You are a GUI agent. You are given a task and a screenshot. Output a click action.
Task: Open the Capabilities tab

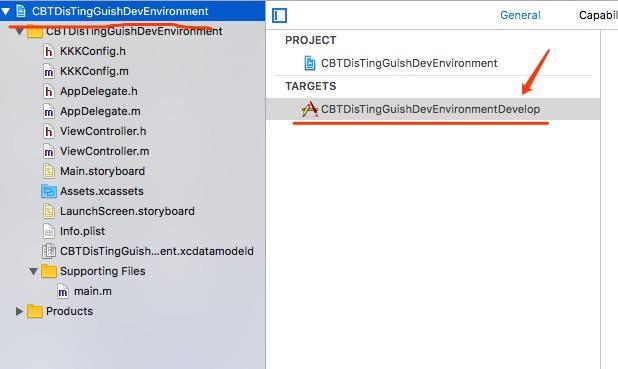click(x=598, y=15)
